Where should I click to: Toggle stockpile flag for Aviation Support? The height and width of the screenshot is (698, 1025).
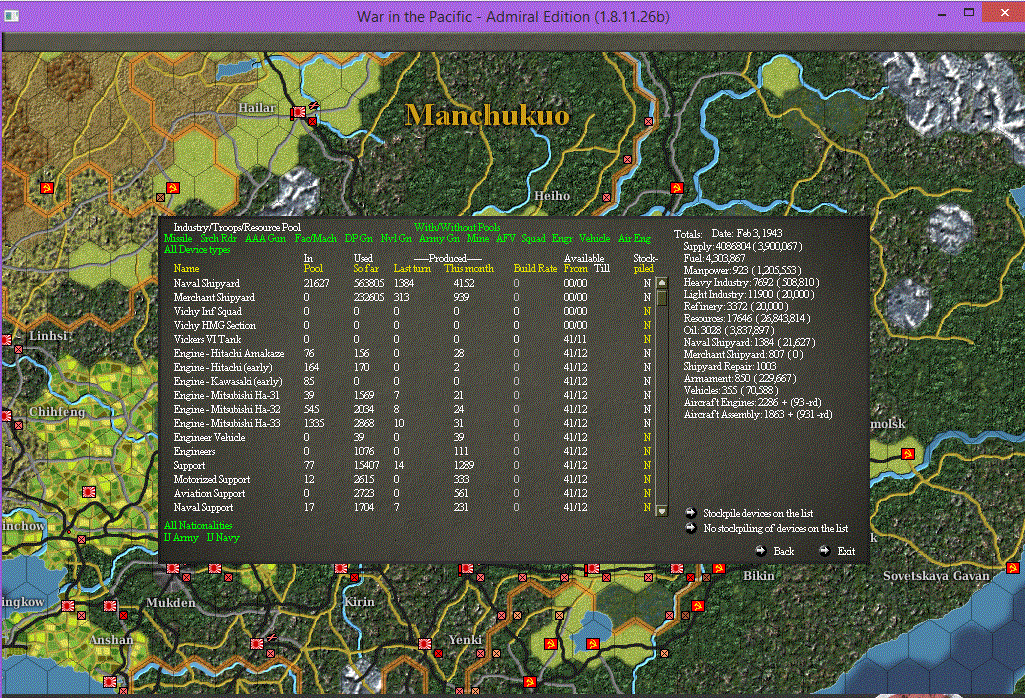[647, 494]
